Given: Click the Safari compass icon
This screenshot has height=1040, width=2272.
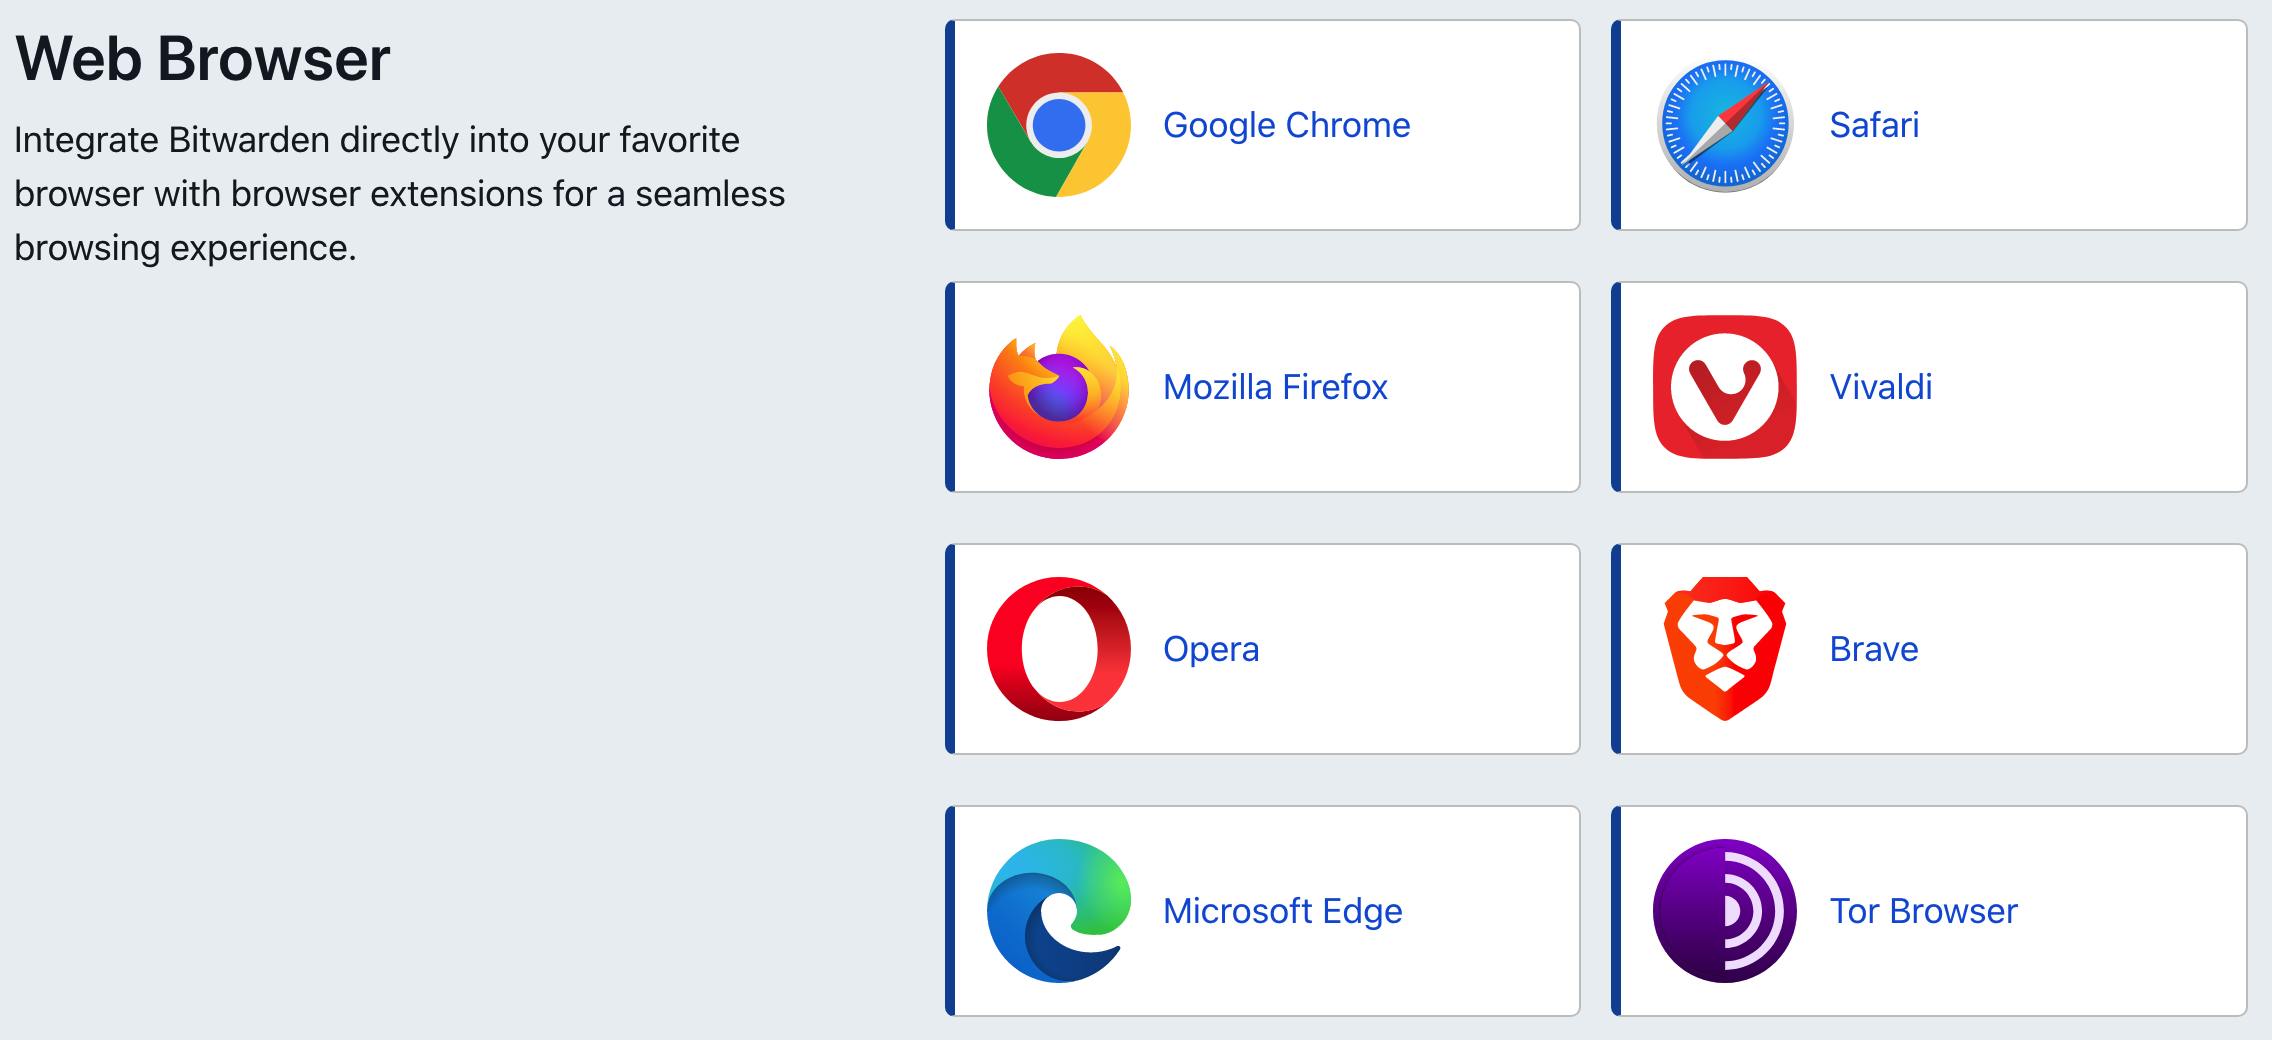Looking at the screenshot, I should click(x=1724, y=125).
